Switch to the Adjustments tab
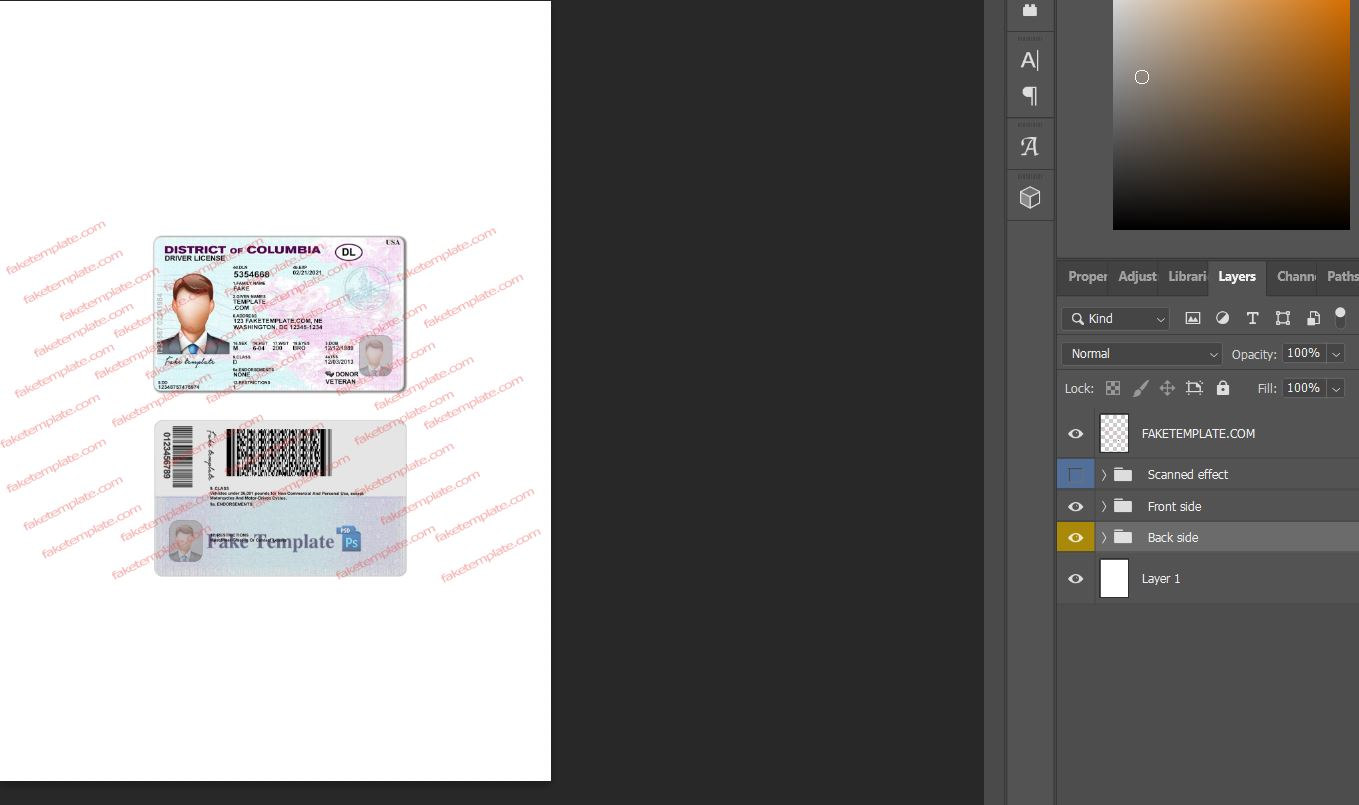The image size is (1359, 805). click(1136, 277)
